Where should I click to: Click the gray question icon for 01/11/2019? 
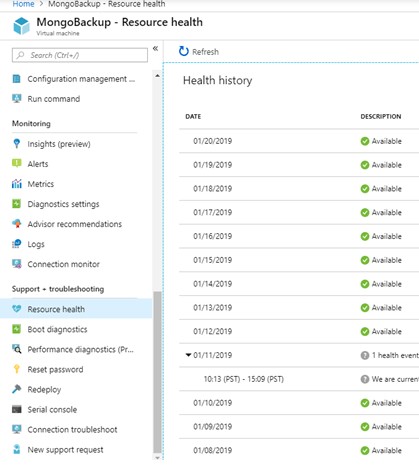pos(365,355)
